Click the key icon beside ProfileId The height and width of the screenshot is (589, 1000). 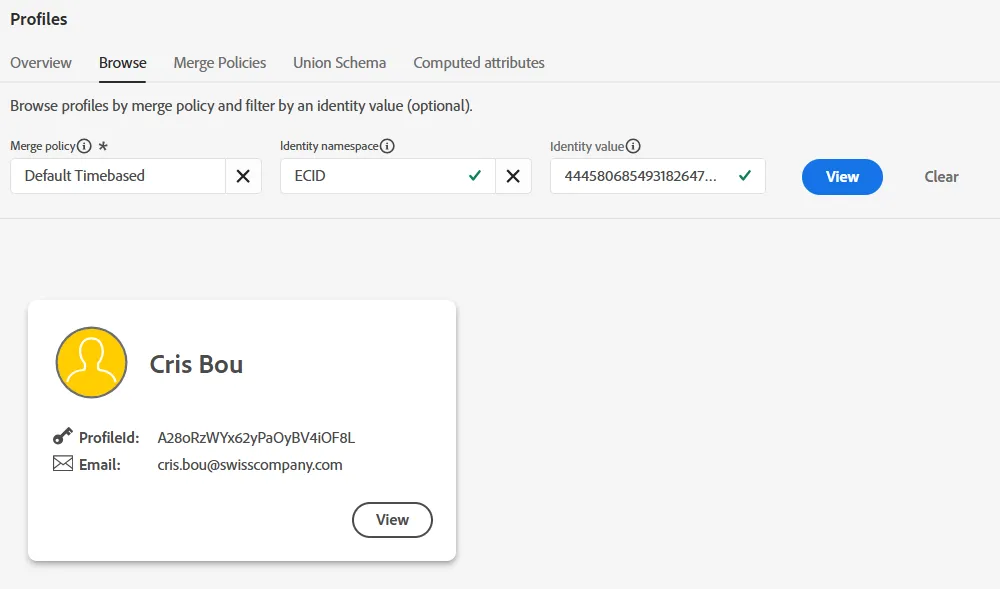tap(62, 436)
